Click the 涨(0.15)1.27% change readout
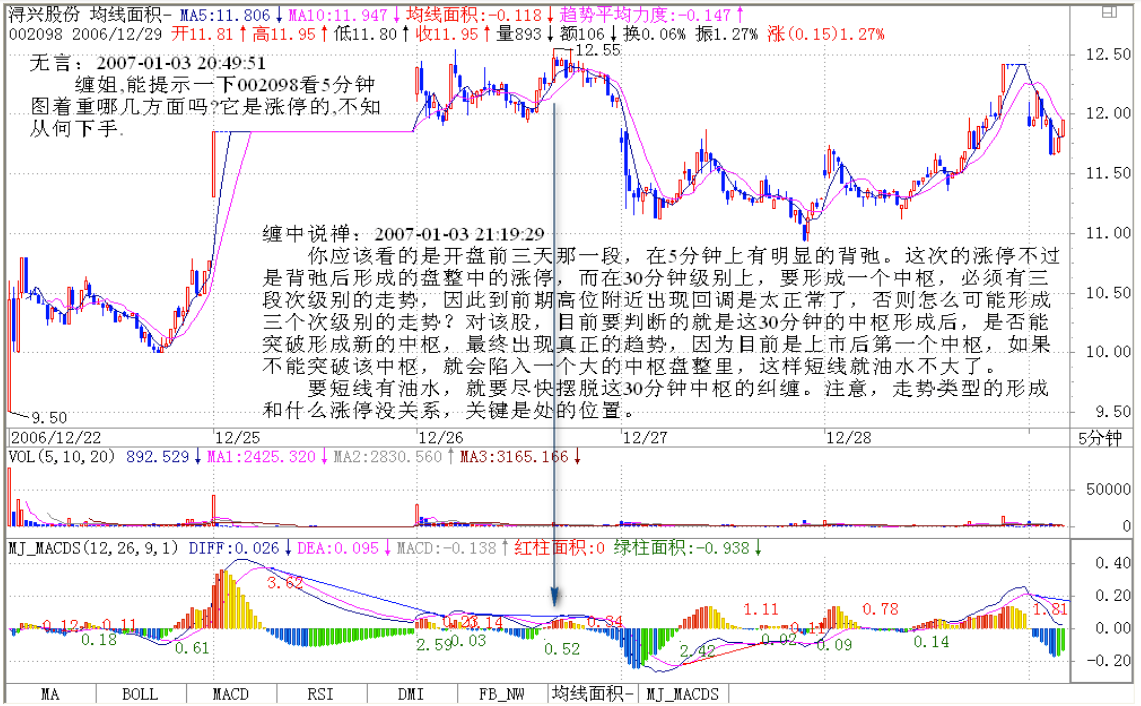Image resolution: width=1141 pixels, height=706 pixels. (x=826, y=33)
